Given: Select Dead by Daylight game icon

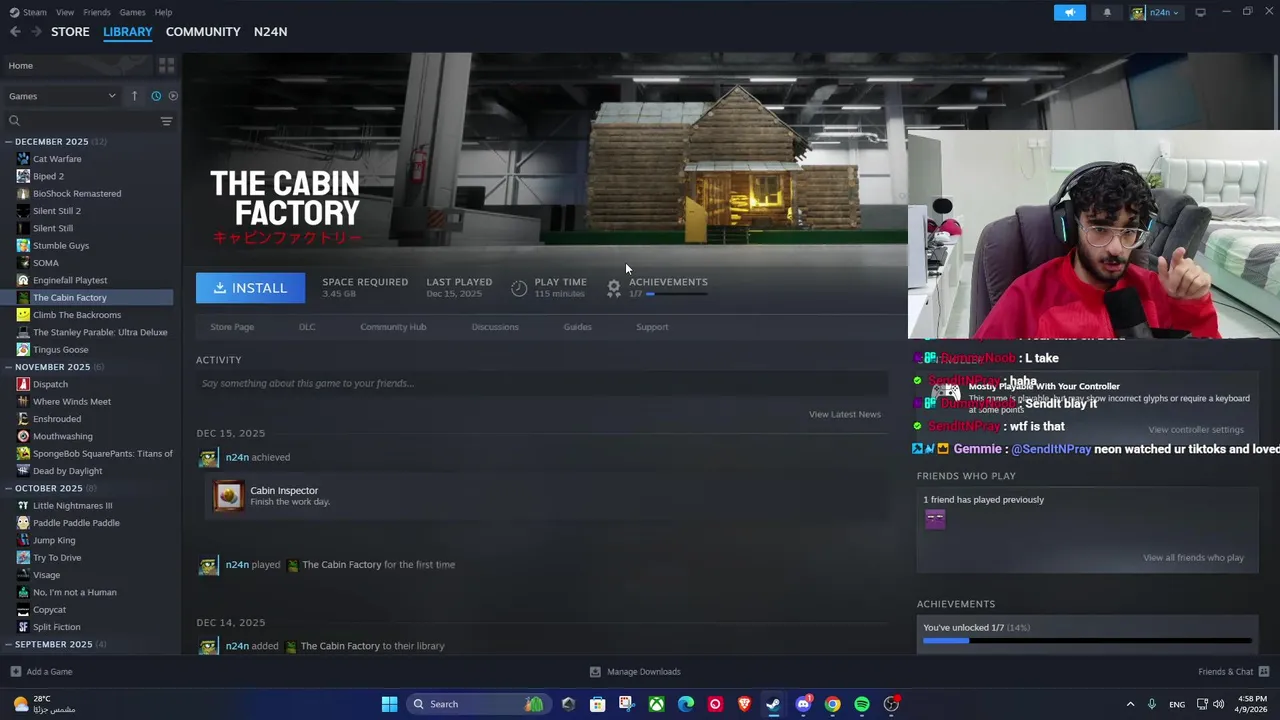Looking at the screenshot, I should tap(23, 471).
